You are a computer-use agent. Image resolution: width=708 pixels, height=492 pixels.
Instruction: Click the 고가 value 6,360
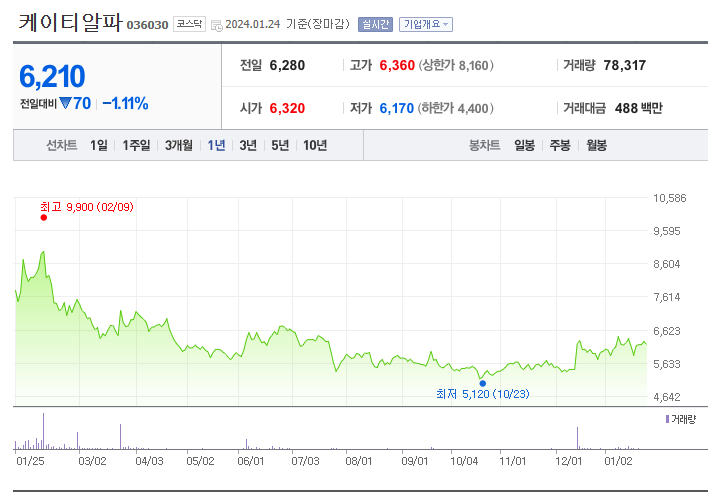point(397,65)
